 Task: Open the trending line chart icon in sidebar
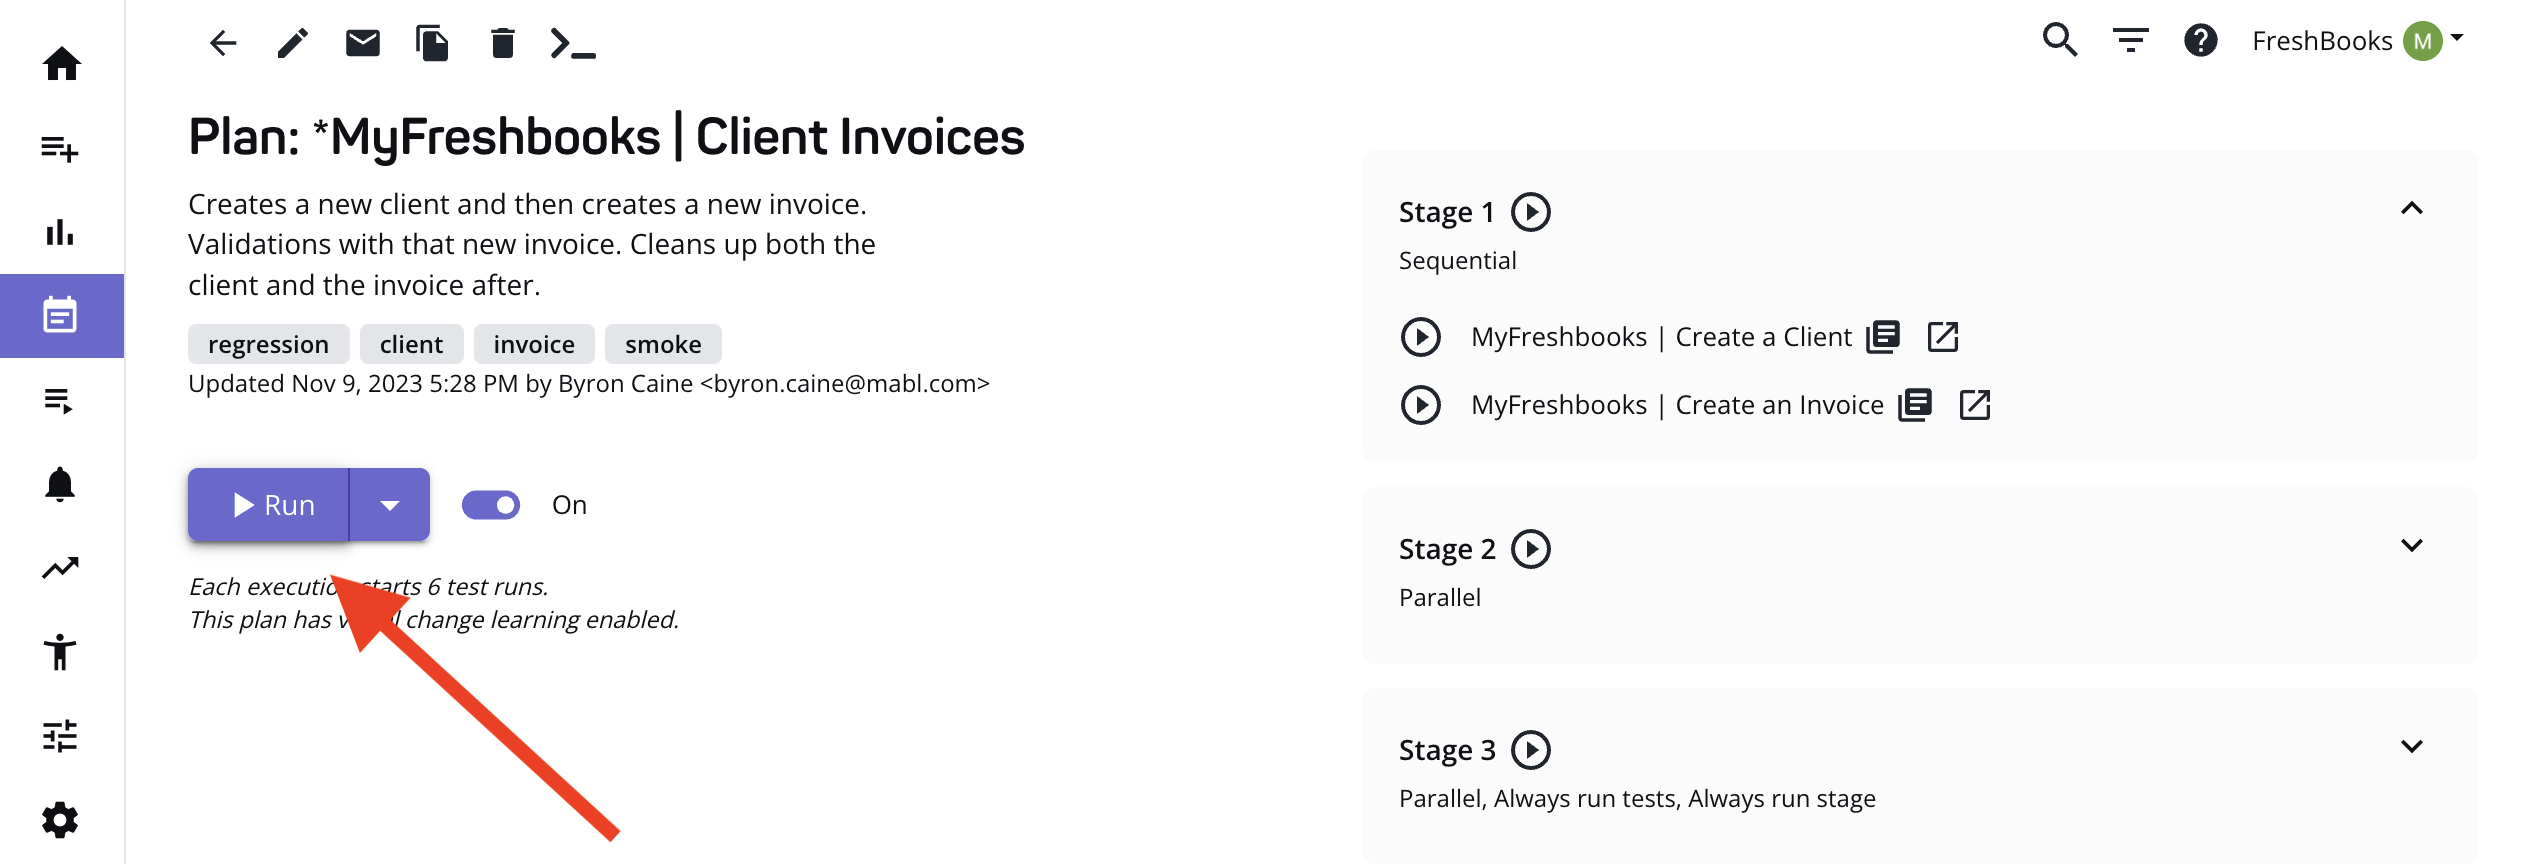point(60,568)
